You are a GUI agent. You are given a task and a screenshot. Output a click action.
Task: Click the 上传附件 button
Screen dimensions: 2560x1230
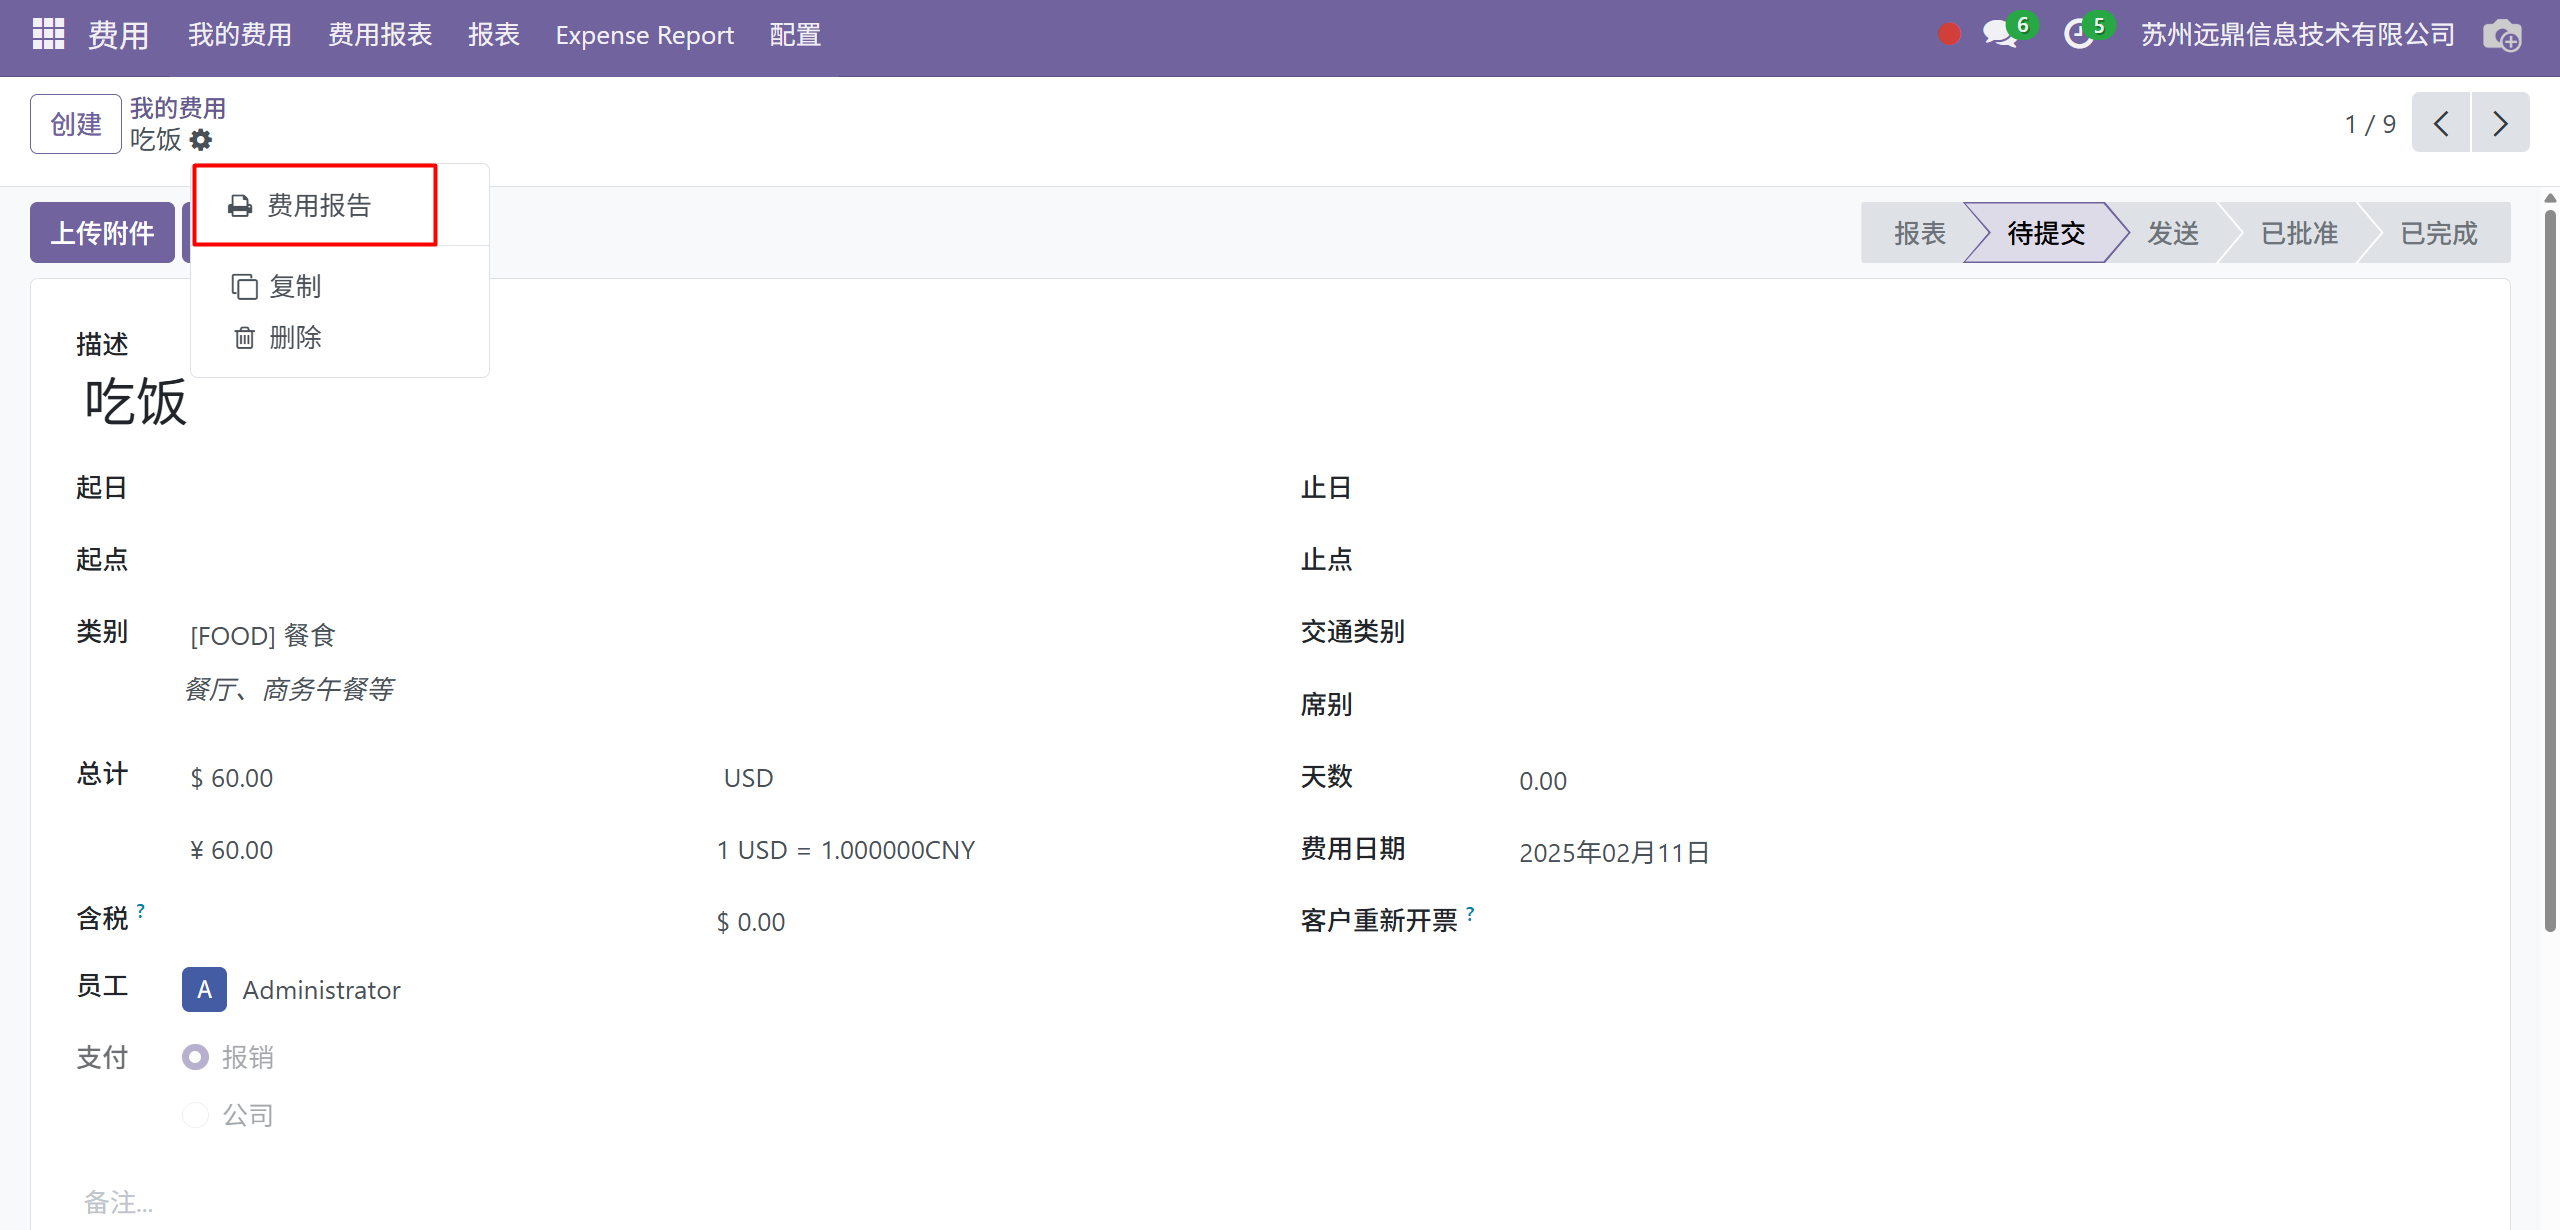(x=102, y=233)
